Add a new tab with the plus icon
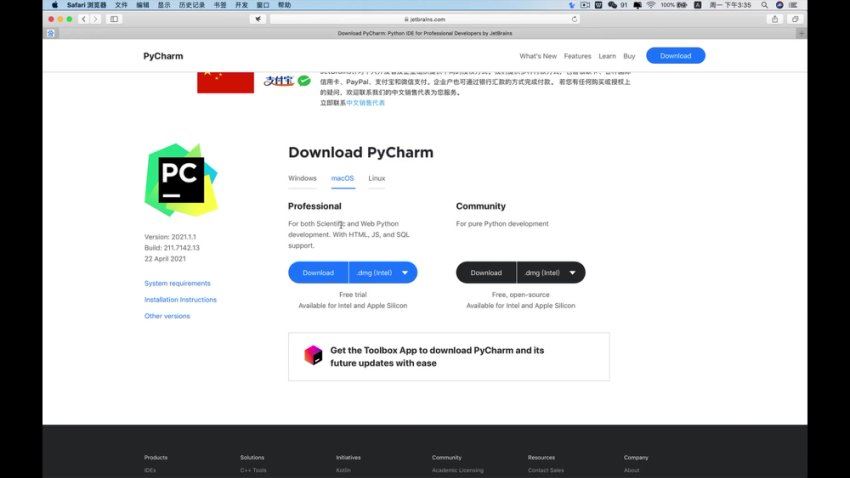 [x=801, y=33]
